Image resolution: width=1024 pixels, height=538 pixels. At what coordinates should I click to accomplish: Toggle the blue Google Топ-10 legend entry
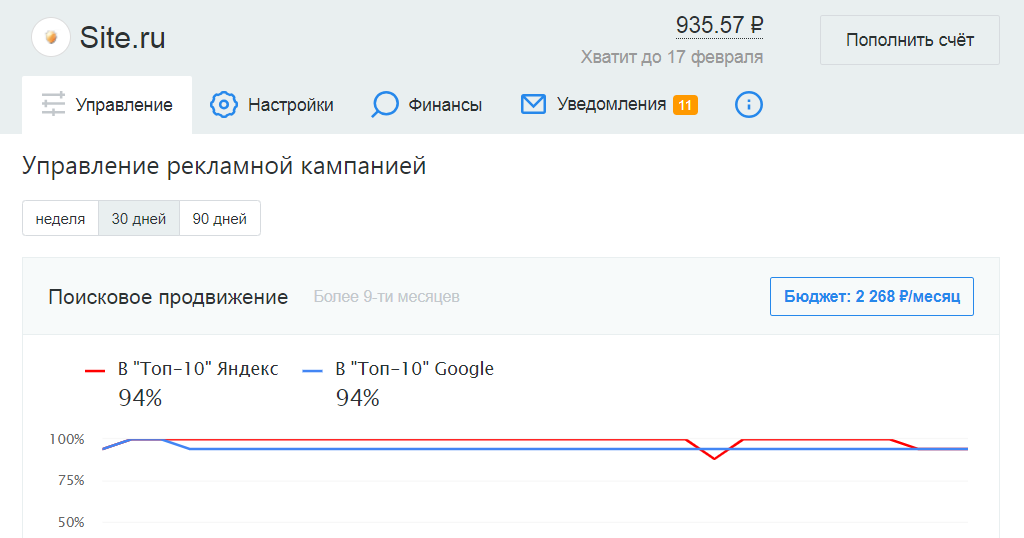pyautogui.click(x=398, y=369)
